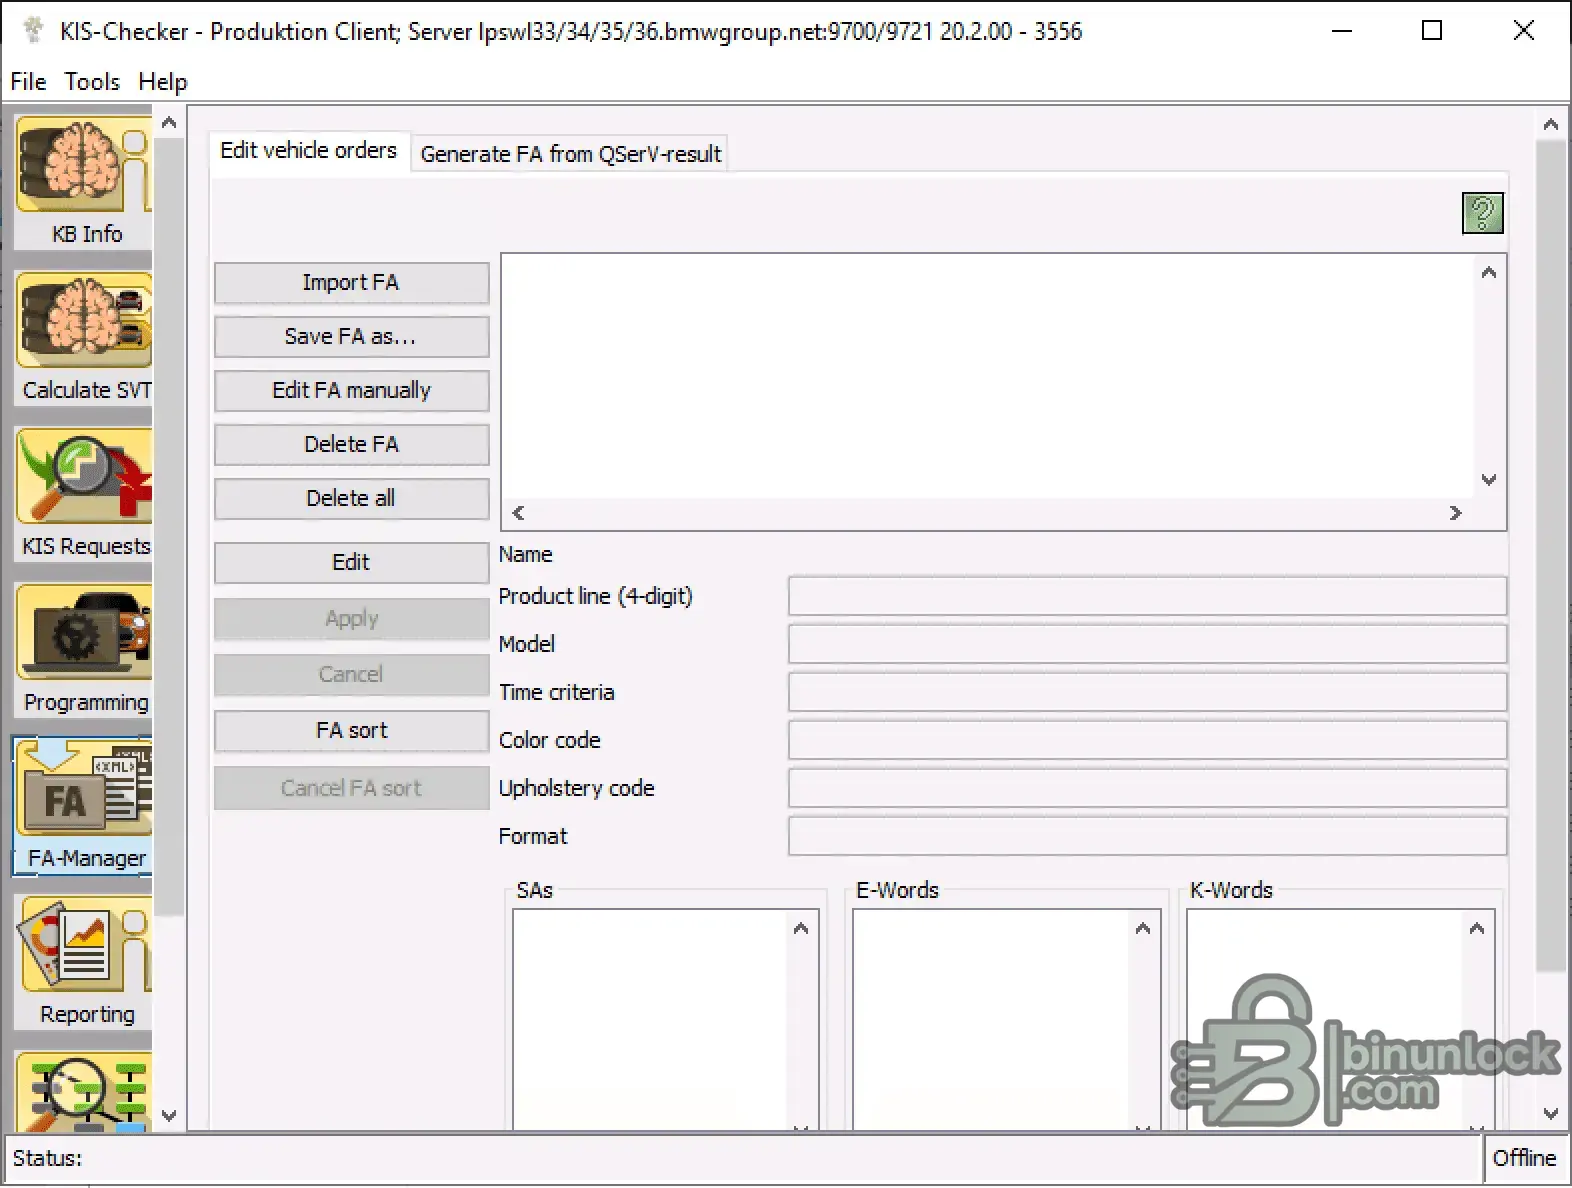Click right arrow of FA list horizontal scrollbar

click(x=1456, y=513)
